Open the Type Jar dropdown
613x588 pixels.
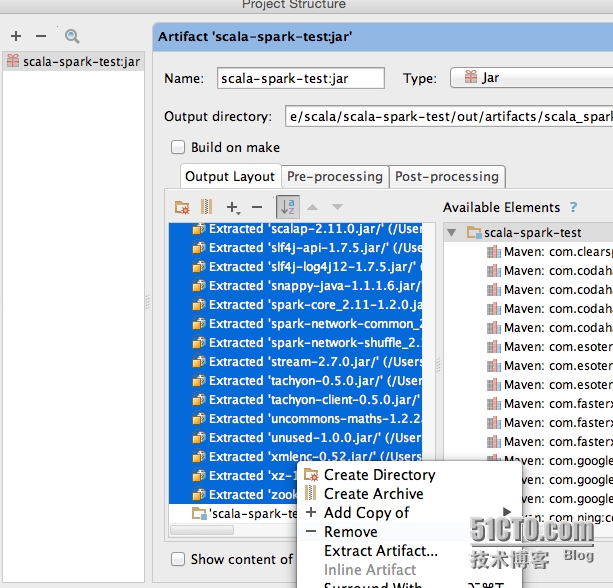point(532,78)
